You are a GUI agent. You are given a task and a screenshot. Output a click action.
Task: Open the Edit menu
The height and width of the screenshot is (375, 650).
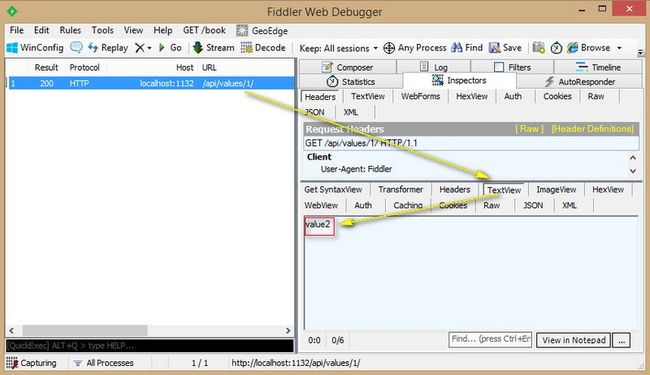click(x=41, y=30)
